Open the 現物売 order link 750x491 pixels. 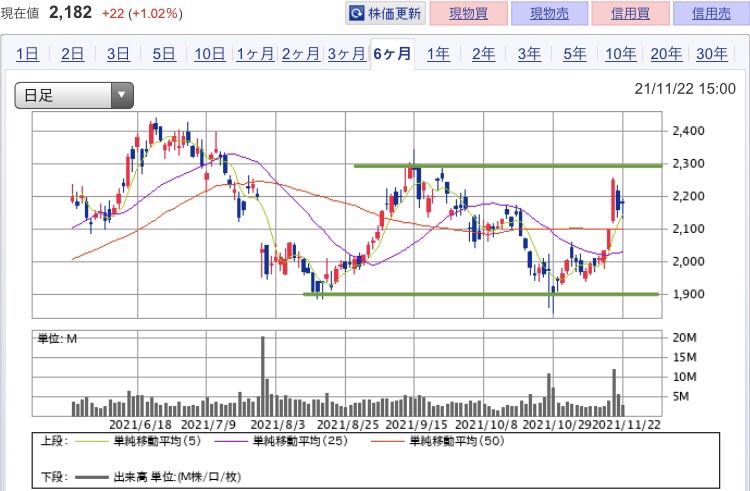549,13
